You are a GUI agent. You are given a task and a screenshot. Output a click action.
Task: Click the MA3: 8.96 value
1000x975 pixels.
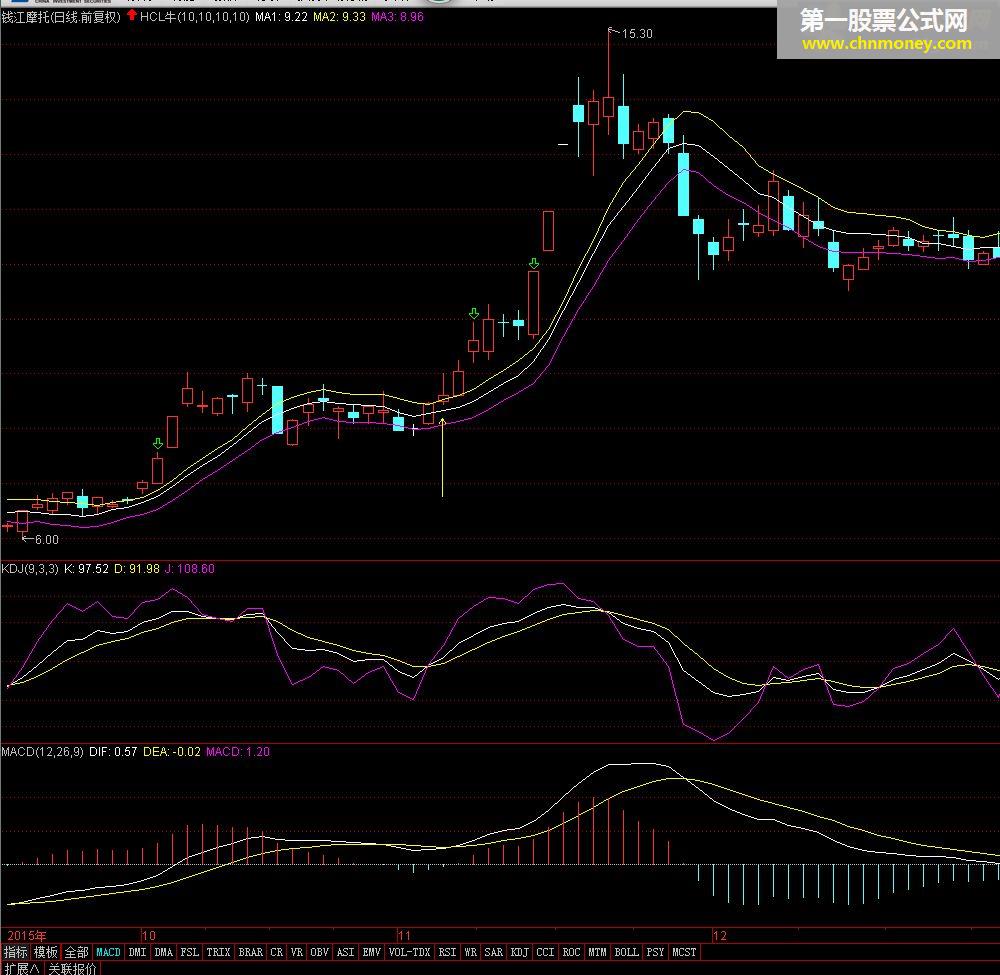(397, 17)
